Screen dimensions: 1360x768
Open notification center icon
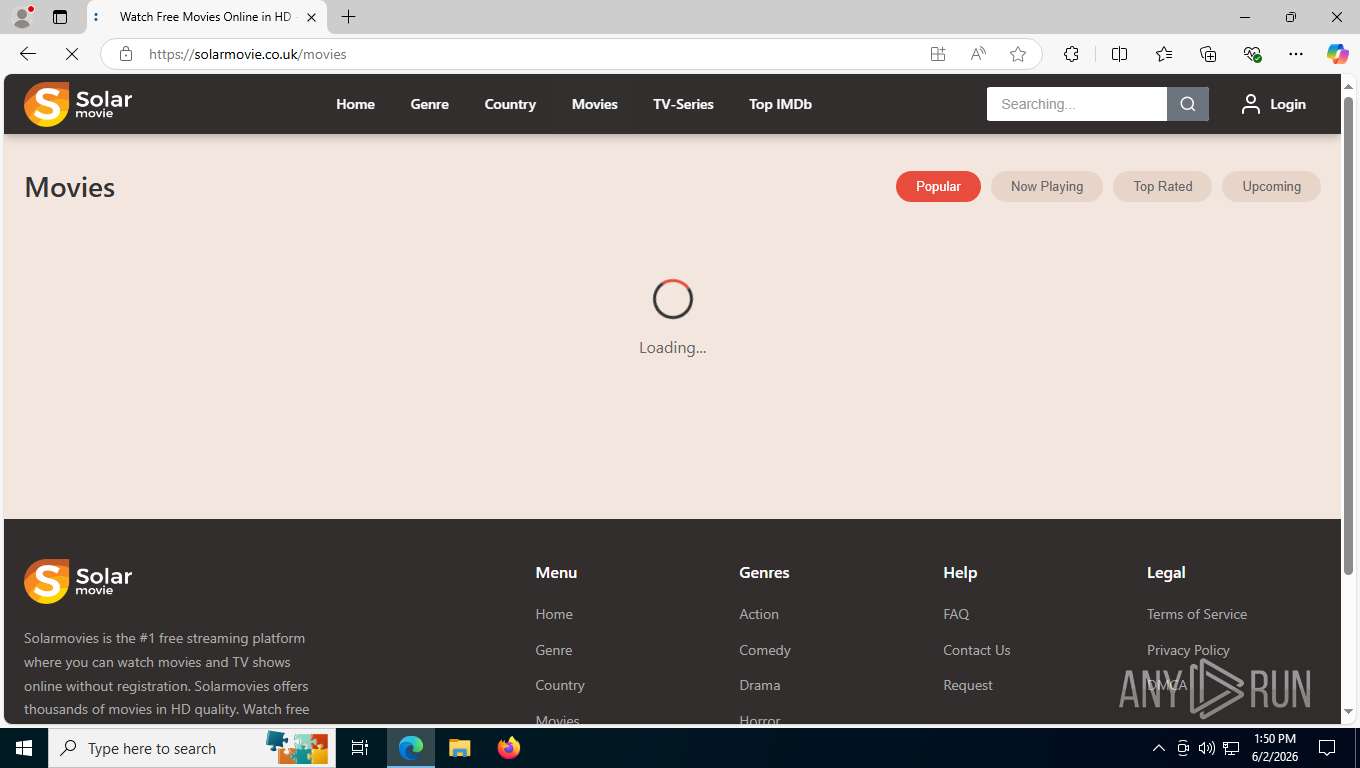[x=1327, y=748]
